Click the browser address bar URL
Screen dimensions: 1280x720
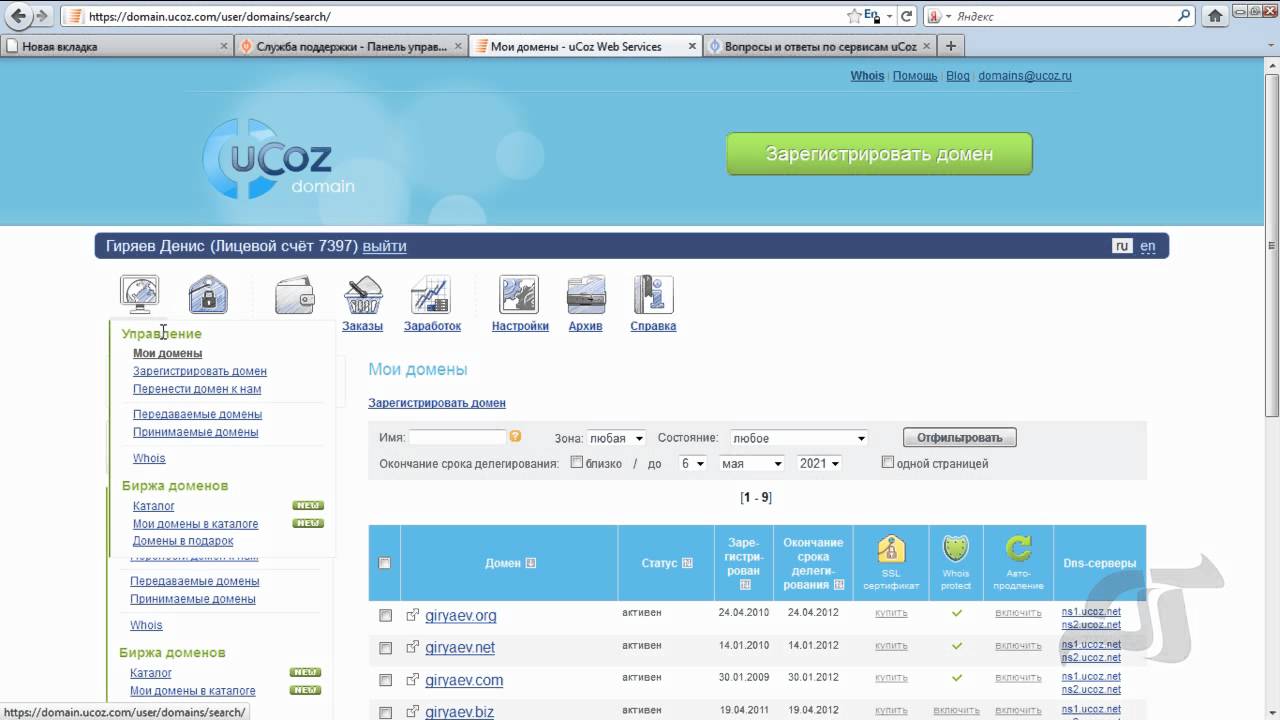pyautogui.click(x=209, y=17)
